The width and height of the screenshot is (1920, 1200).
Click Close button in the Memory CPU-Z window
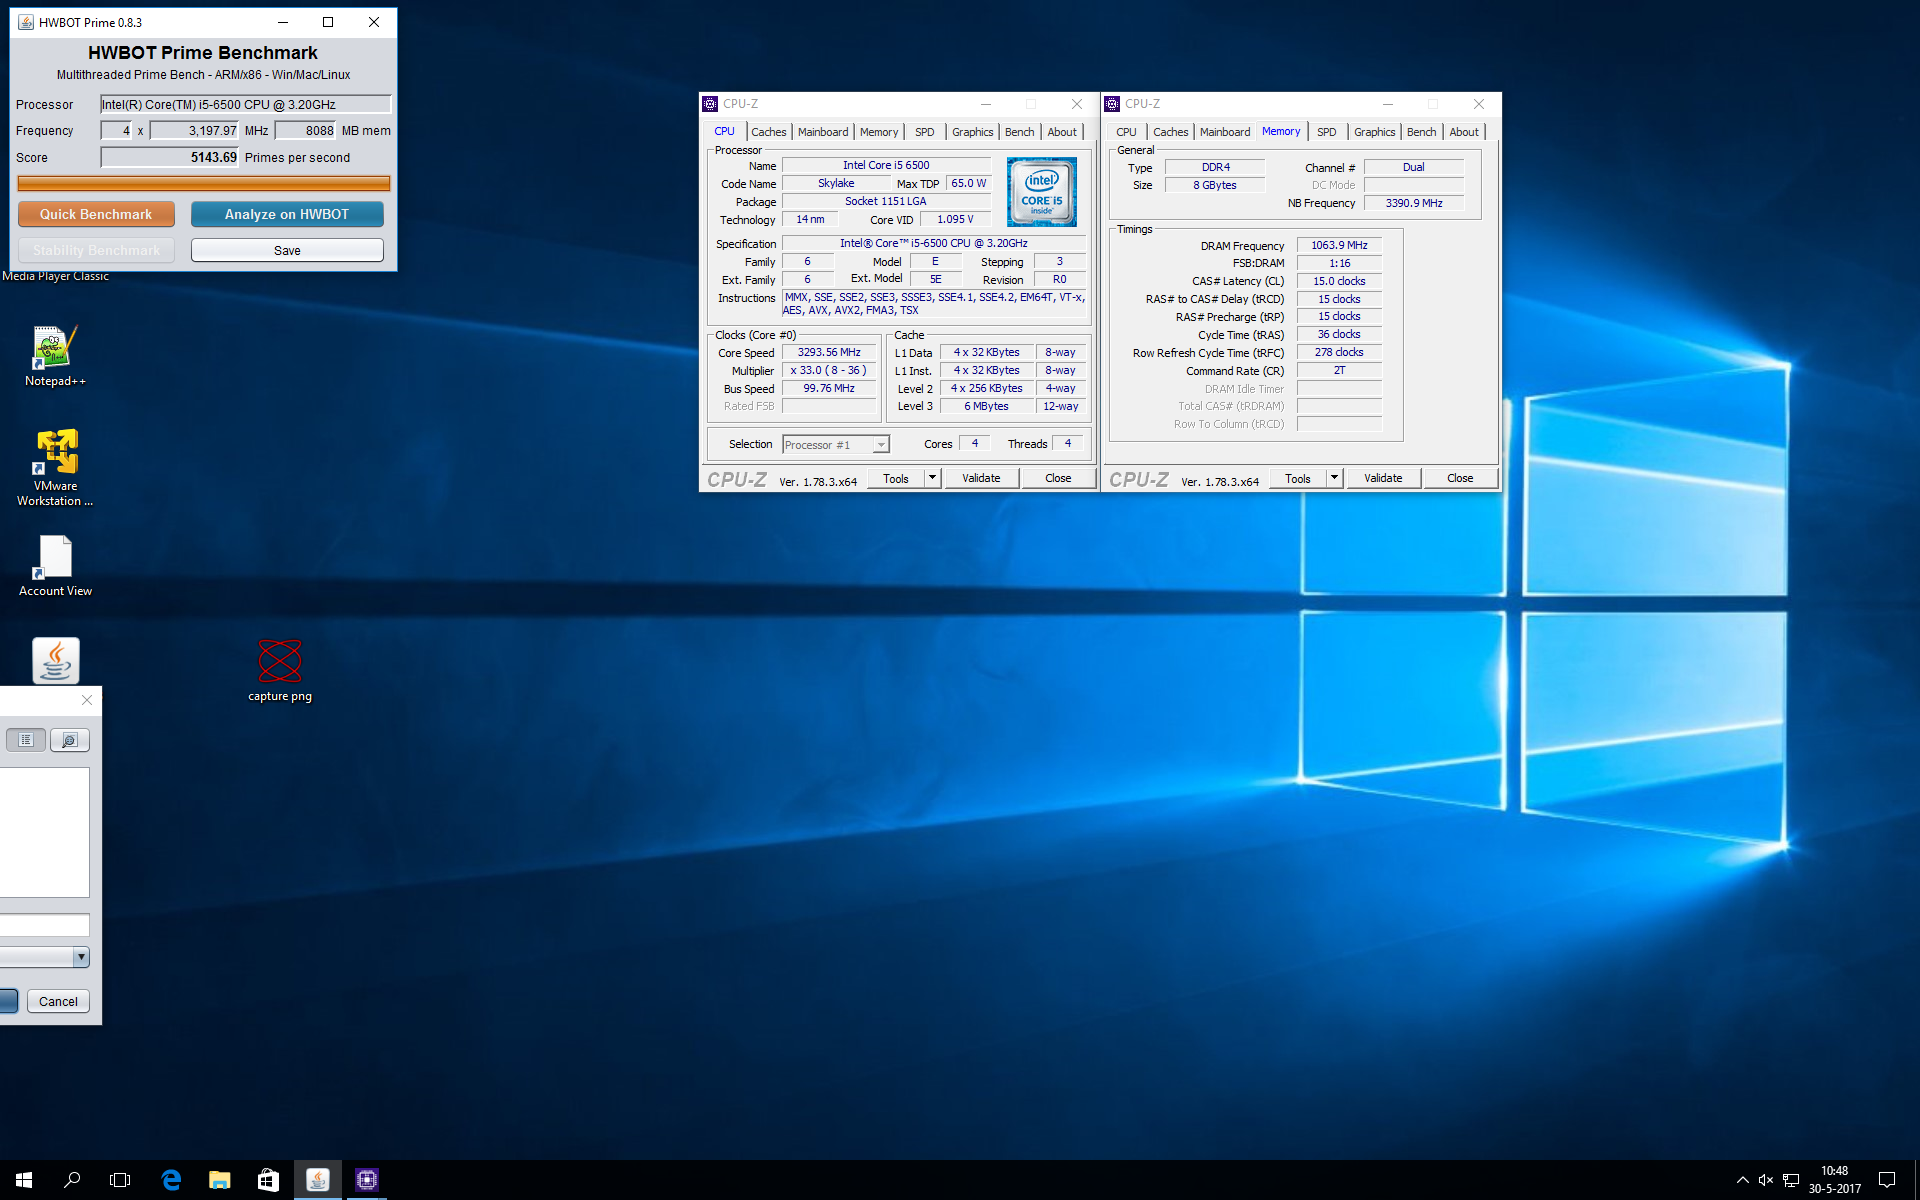click(1460, 478)
